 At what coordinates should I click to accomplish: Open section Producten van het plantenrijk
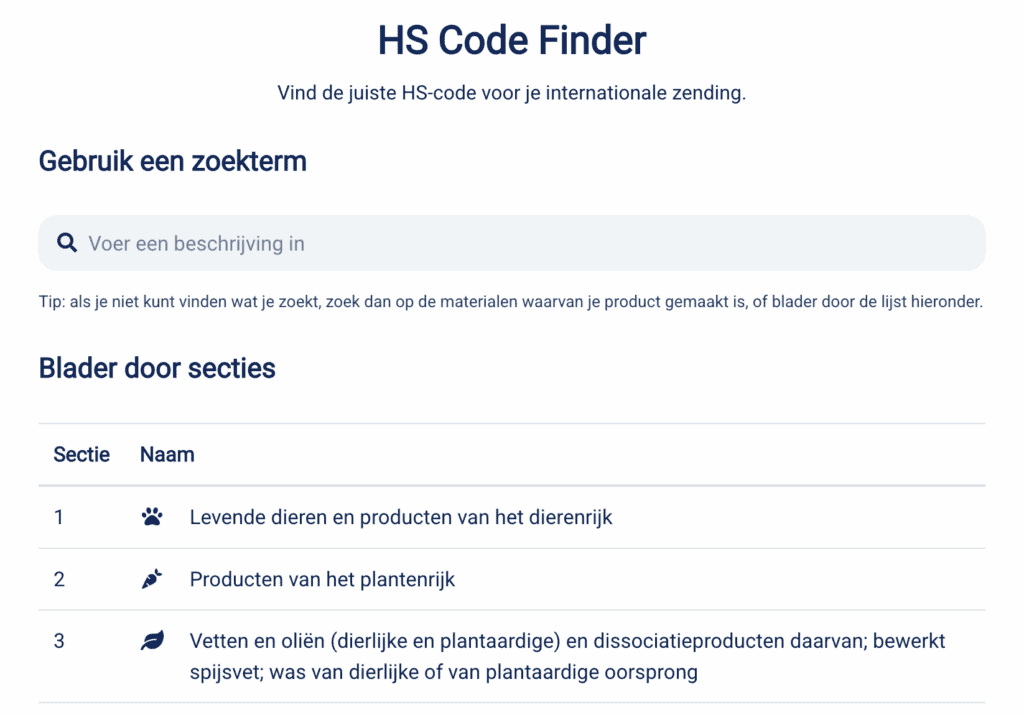322,578
